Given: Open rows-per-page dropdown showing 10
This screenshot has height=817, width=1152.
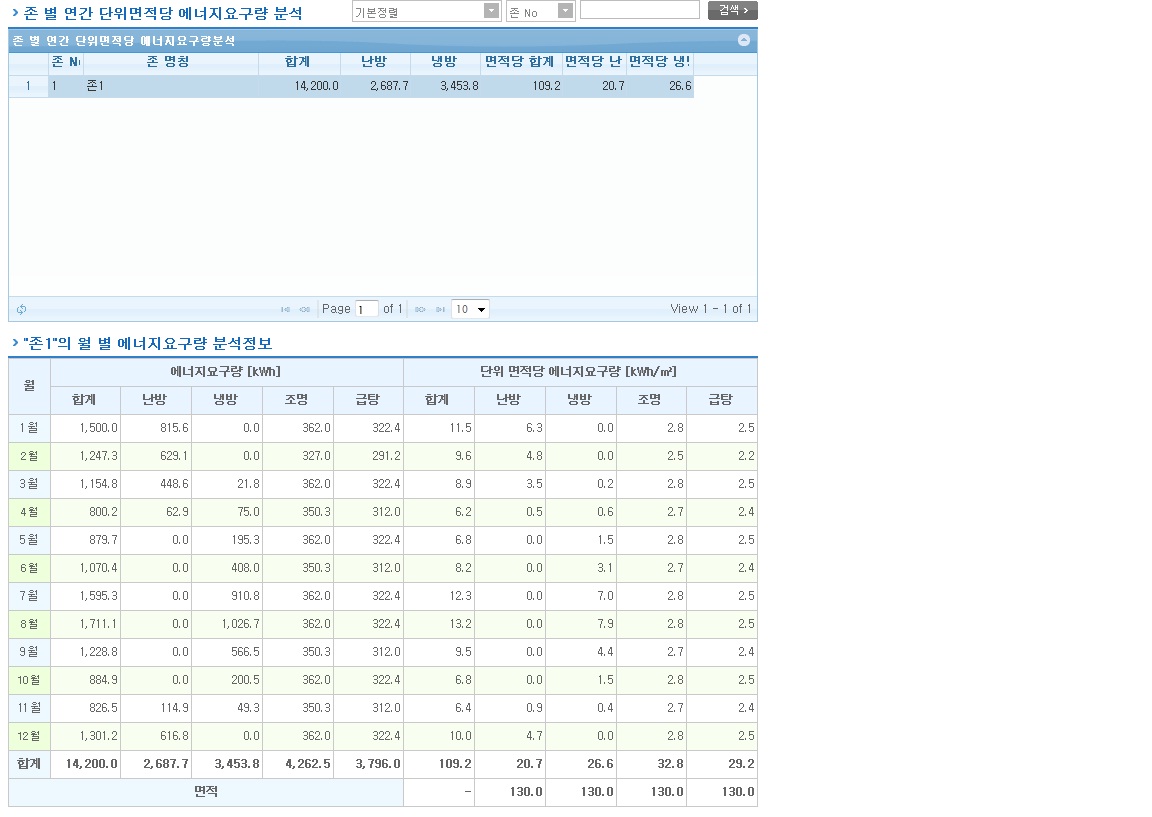Looking at the screenshot, I should coord(470,310).
